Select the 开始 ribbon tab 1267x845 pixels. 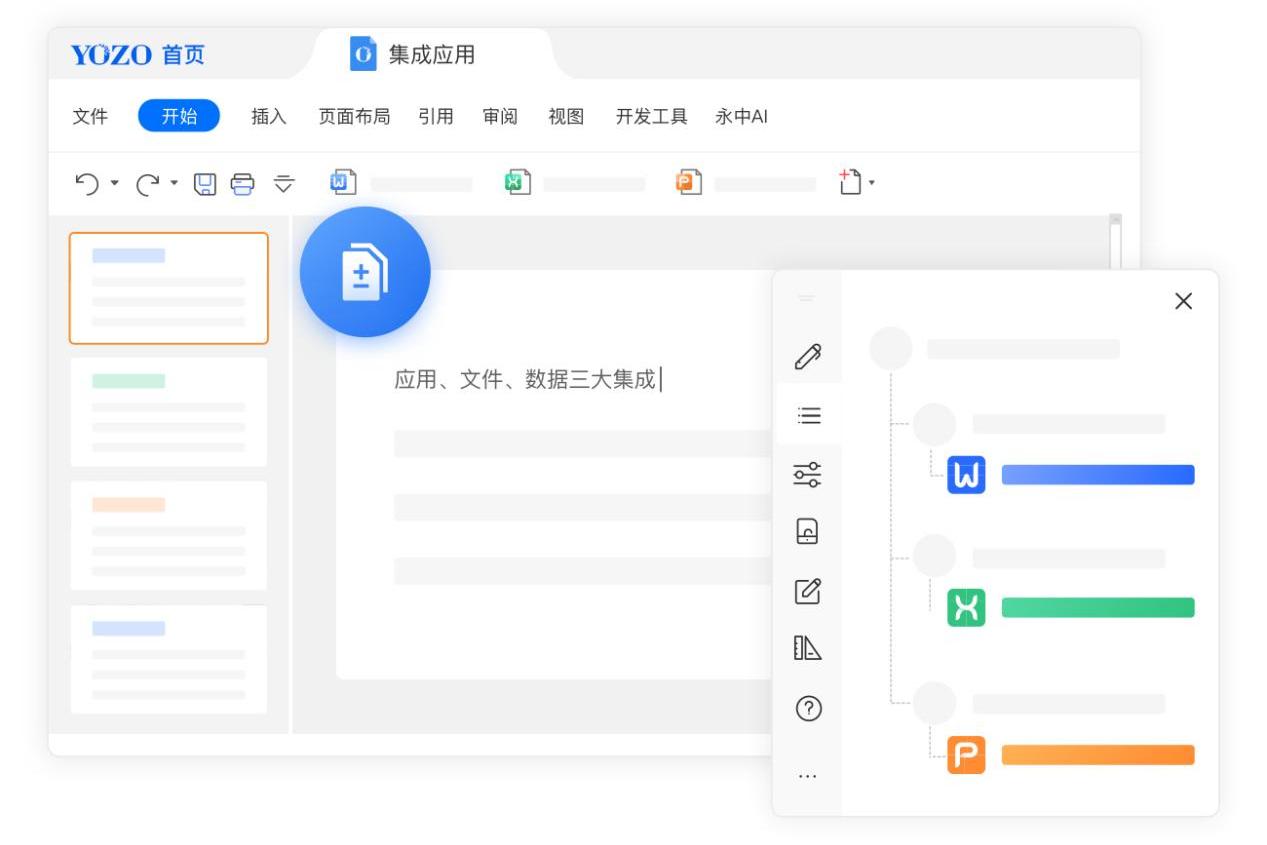179,117
